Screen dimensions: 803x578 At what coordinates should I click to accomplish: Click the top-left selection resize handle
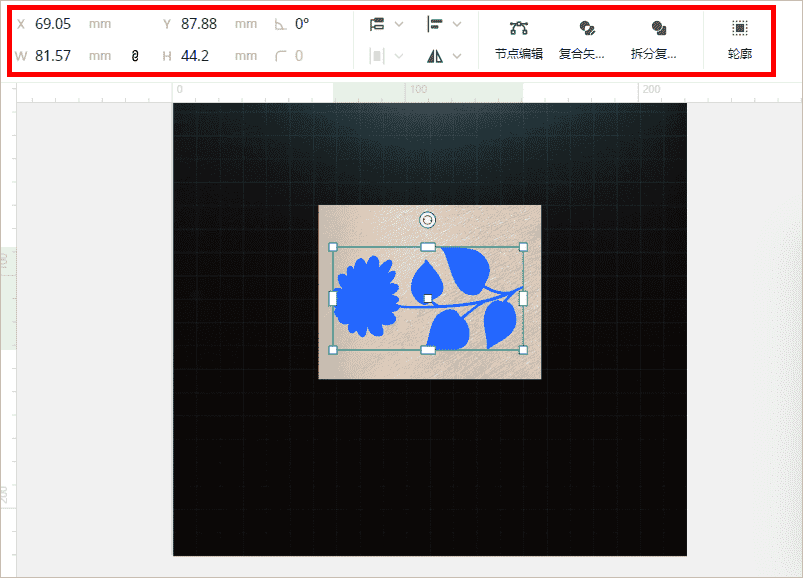point(333,247)
